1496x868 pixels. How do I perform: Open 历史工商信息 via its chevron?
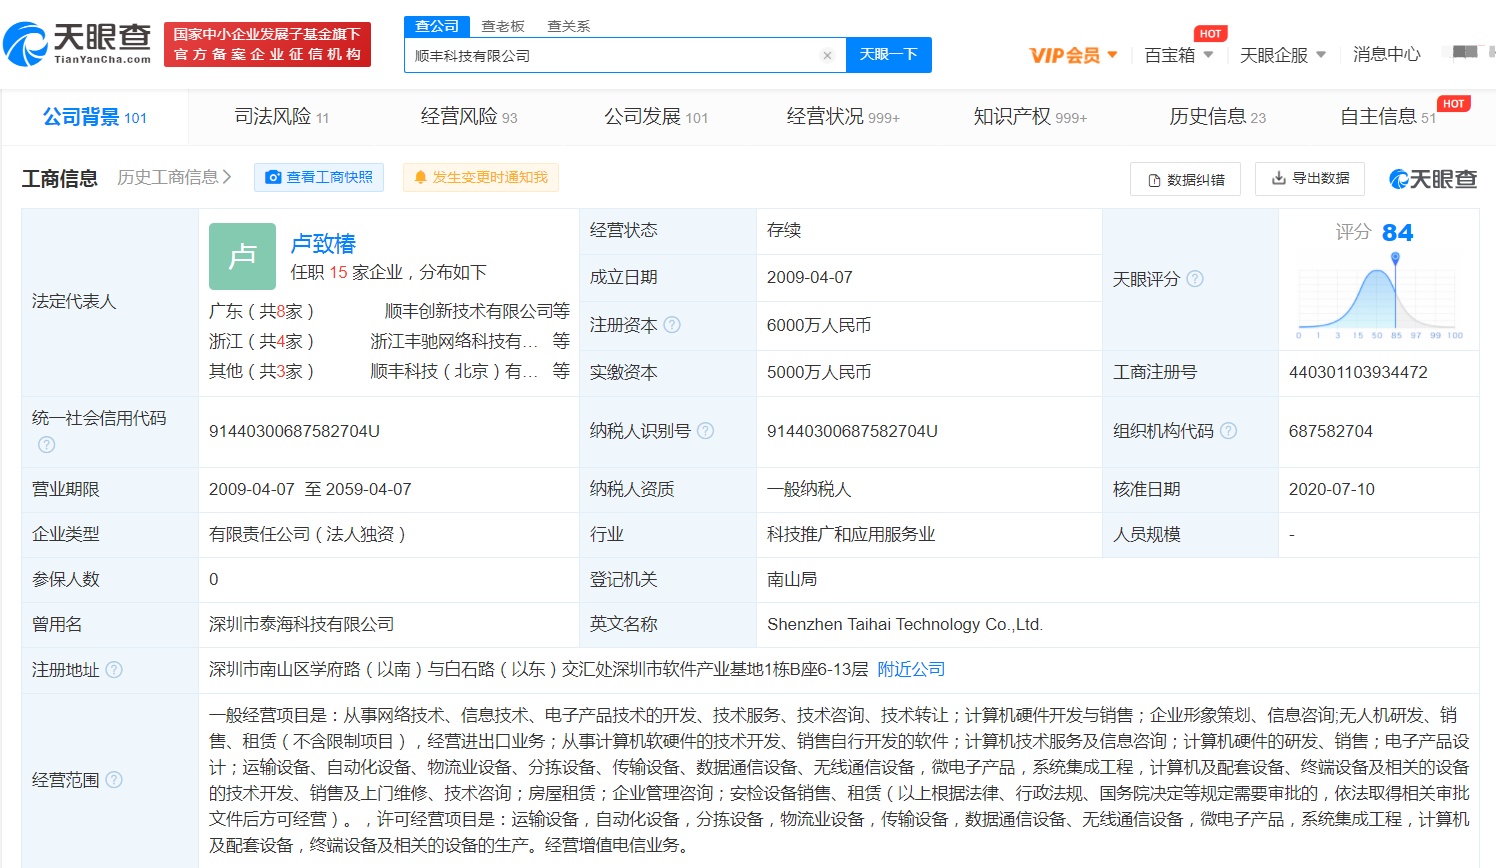pos(228,177)
